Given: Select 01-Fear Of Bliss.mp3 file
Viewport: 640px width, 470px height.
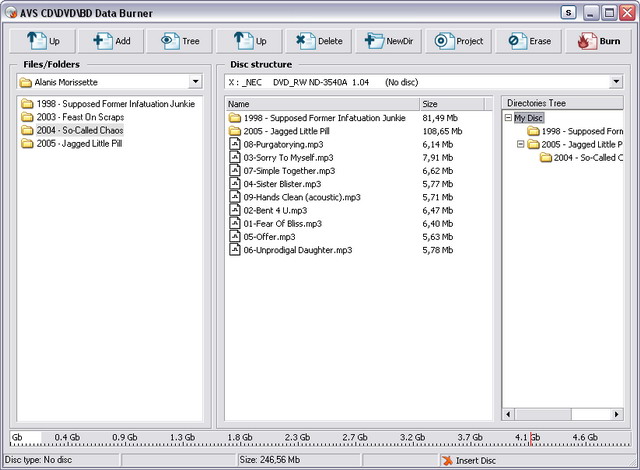Looking at the screenshot, I should coord(275,224).
